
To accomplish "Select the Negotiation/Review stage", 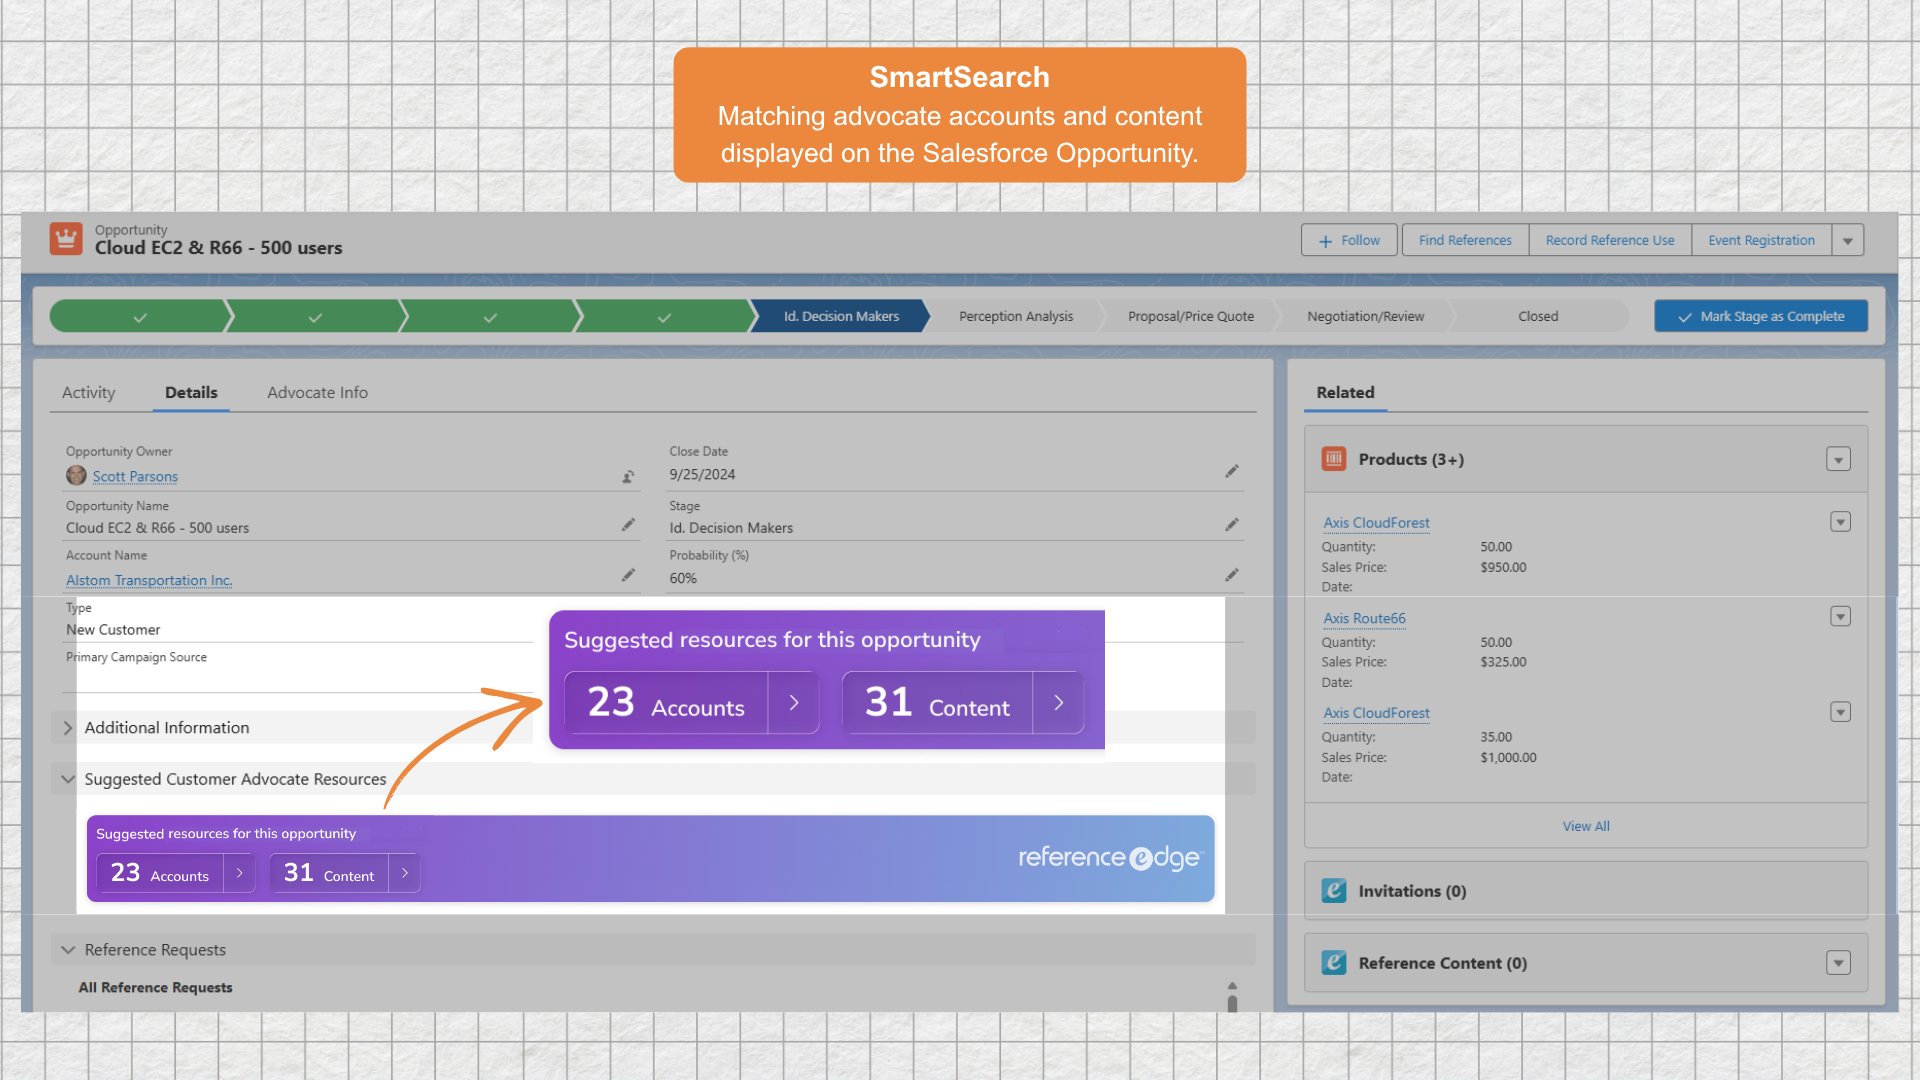I will coord(1365,317).
